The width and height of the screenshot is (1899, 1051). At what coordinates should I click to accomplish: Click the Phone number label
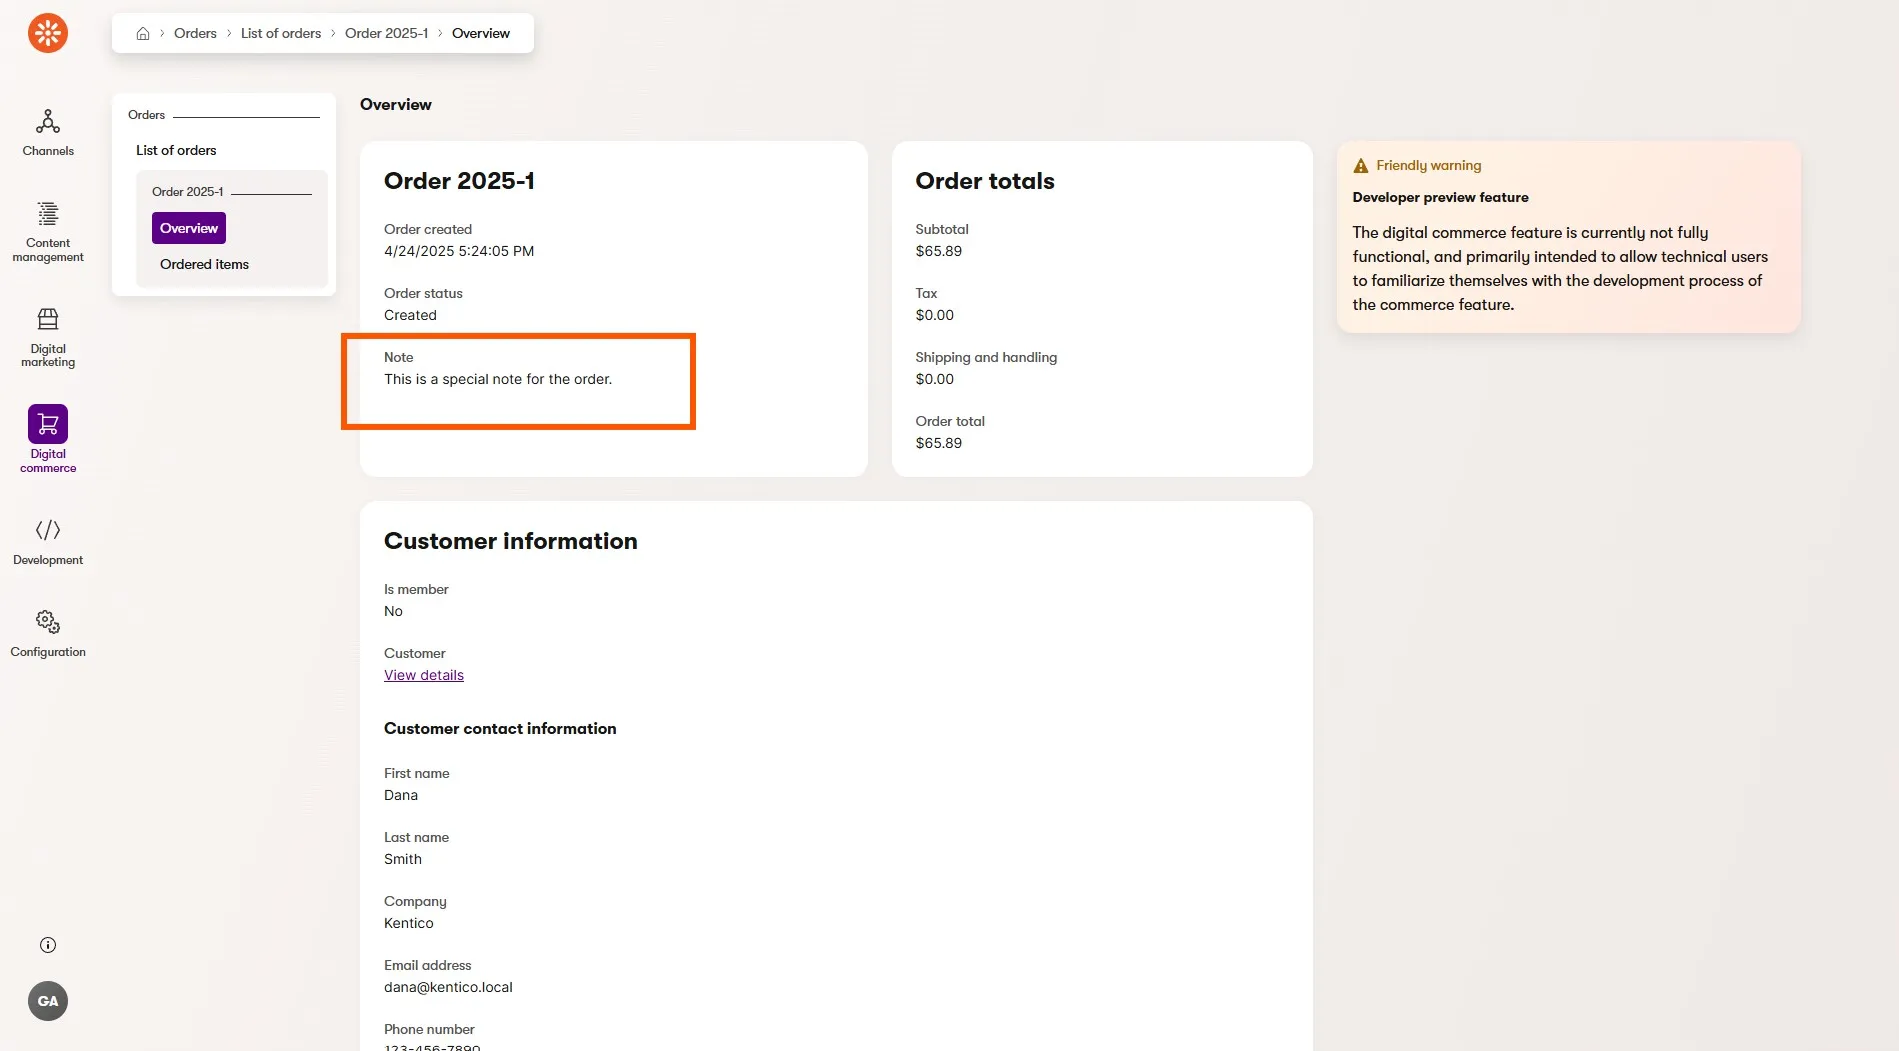(429, 1029)
